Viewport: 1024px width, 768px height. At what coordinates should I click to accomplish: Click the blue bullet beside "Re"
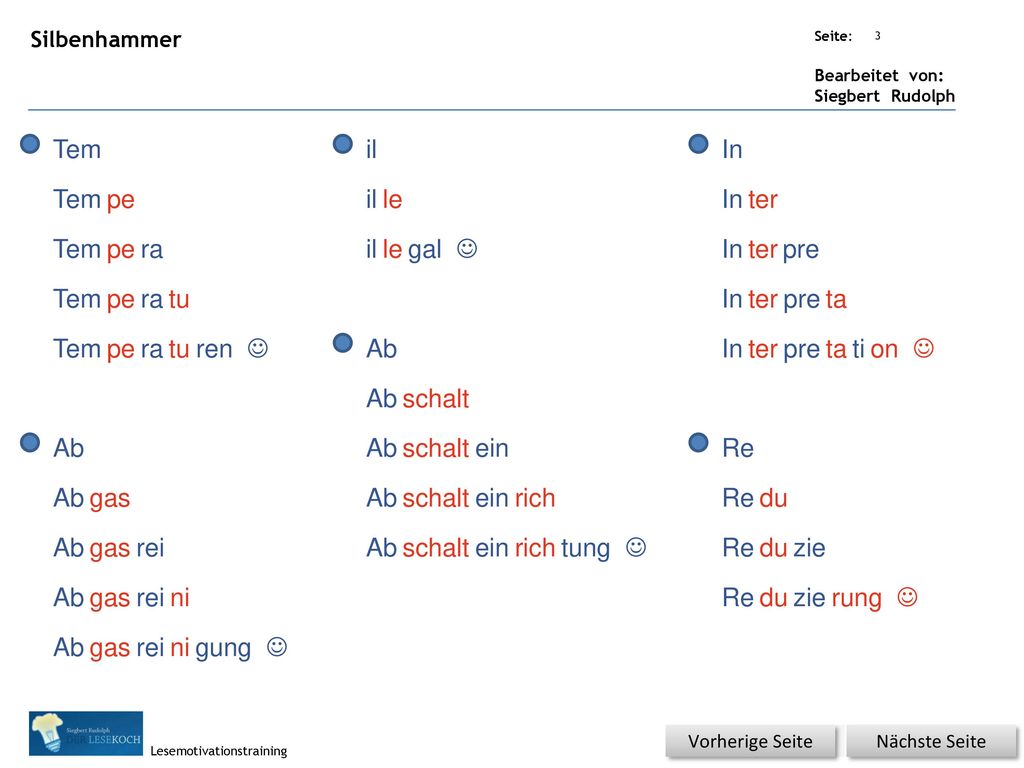coord(699,443)
